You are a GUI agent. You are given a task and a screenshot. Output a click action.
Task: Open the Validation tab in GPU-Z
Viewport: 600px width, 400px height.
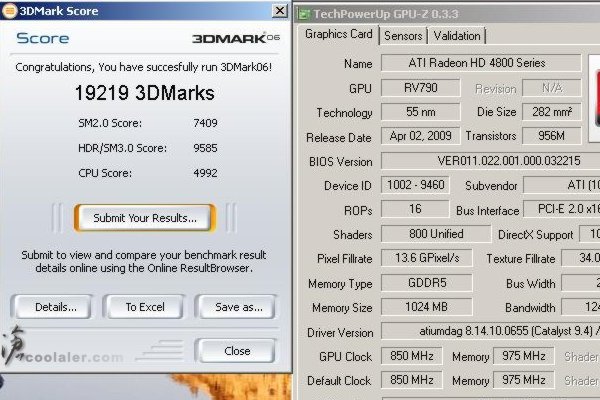click(x=457, y=36)
